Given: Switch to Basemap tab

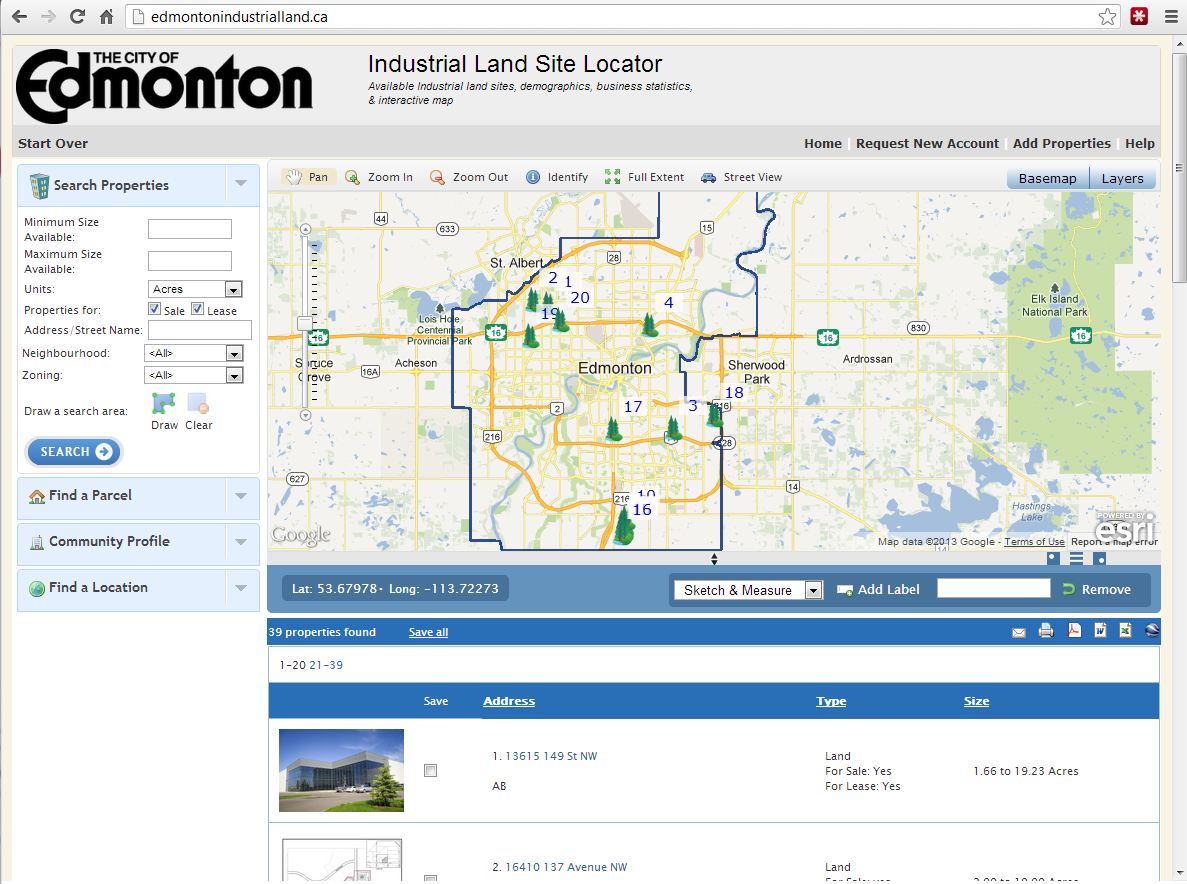Looking at the screenshot, I should pyautogui.click(x=1047, y=179).
